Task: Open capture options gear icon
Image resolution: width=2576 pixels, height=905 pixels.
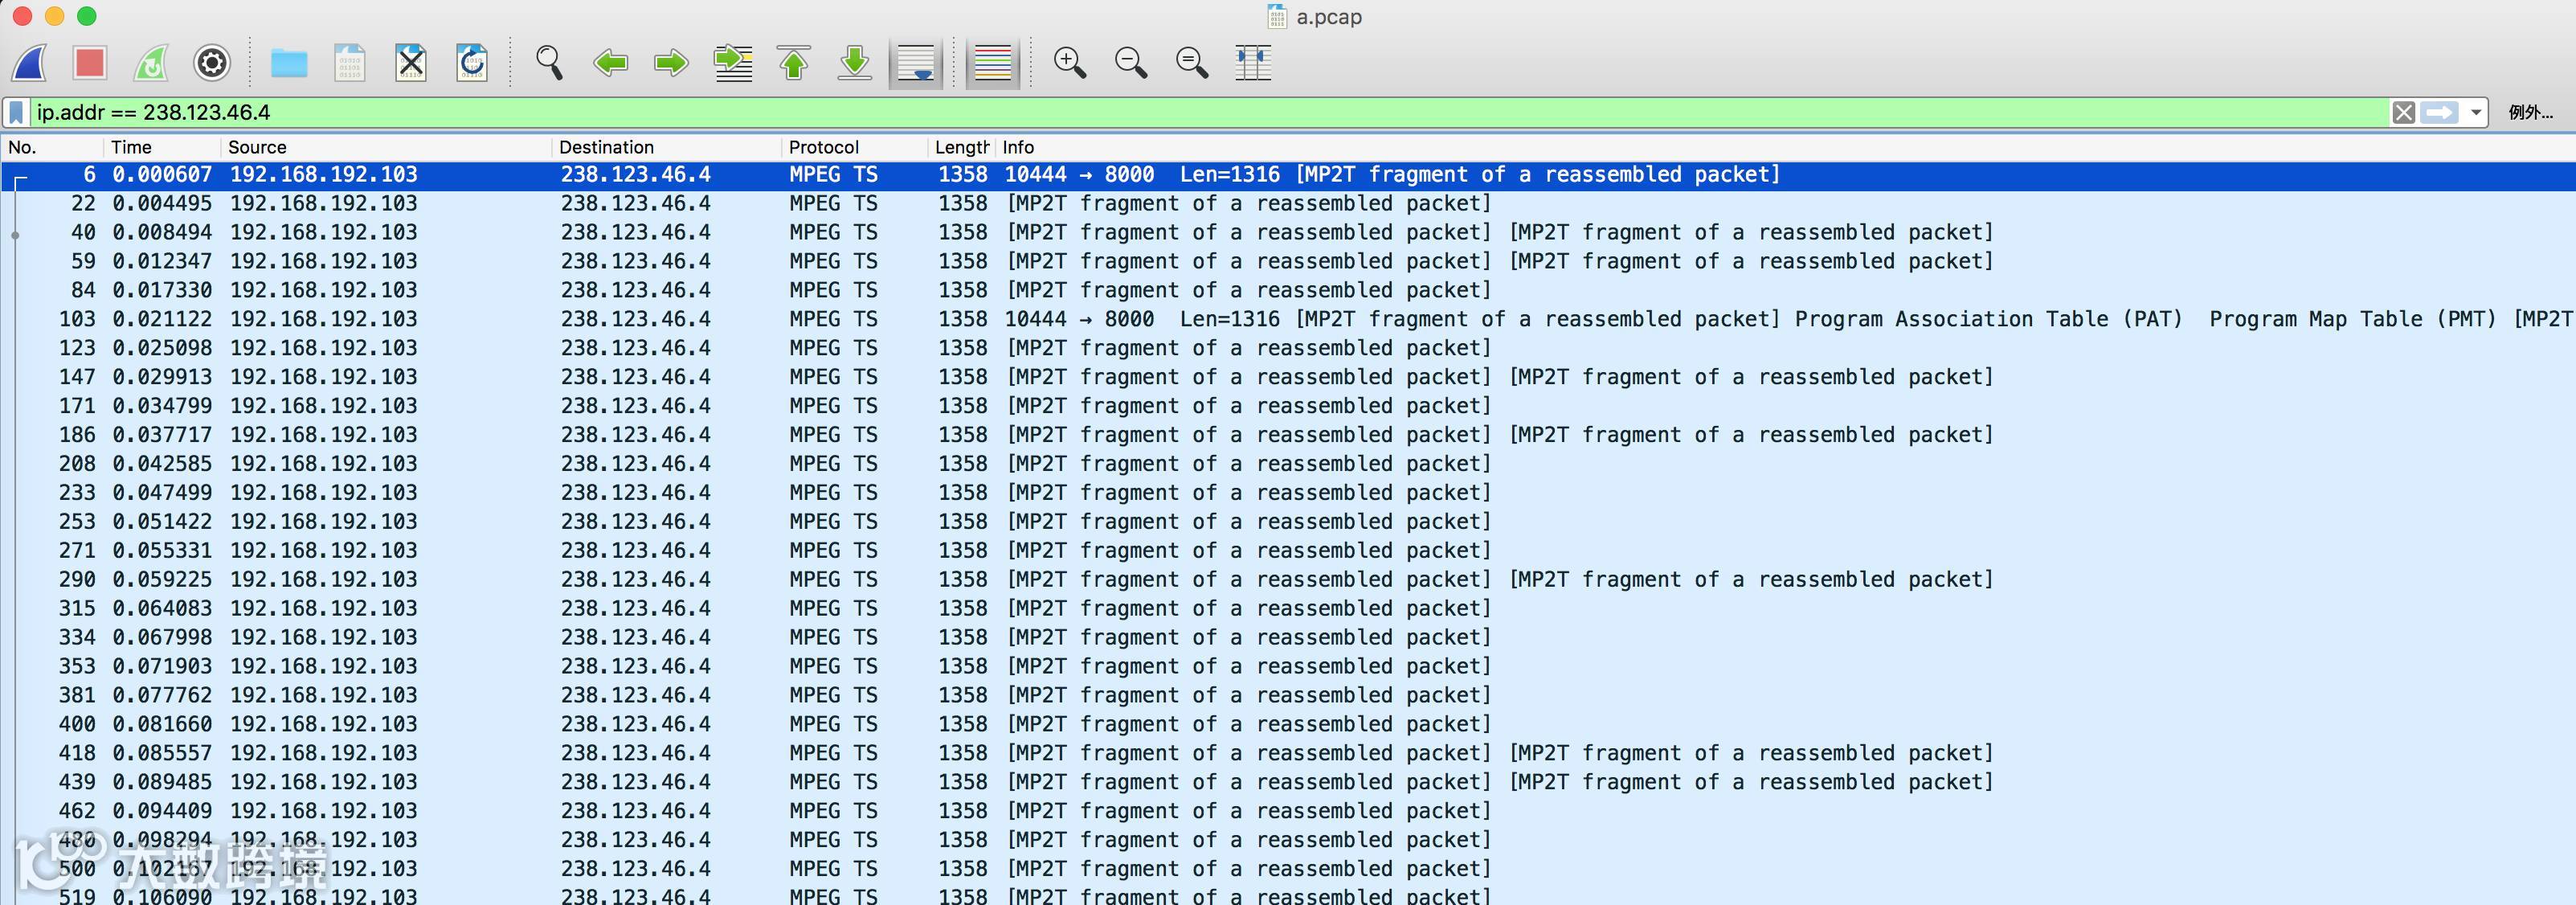Action: click(x=212, y=63)
